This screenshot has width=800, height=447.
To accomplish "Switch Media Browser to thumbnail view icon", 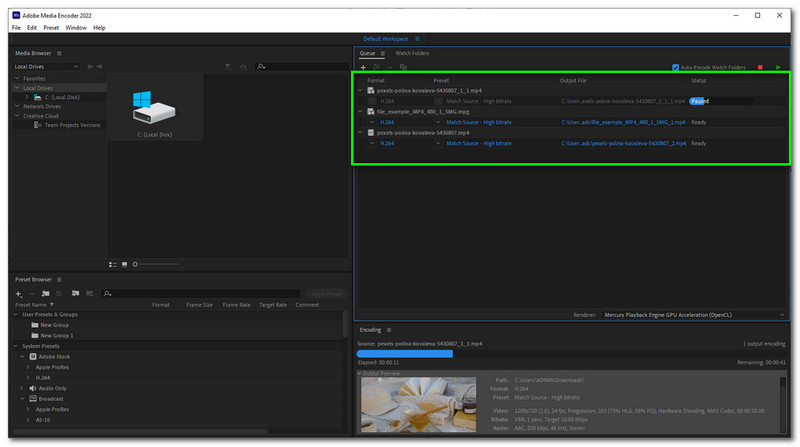I will 123,264.
